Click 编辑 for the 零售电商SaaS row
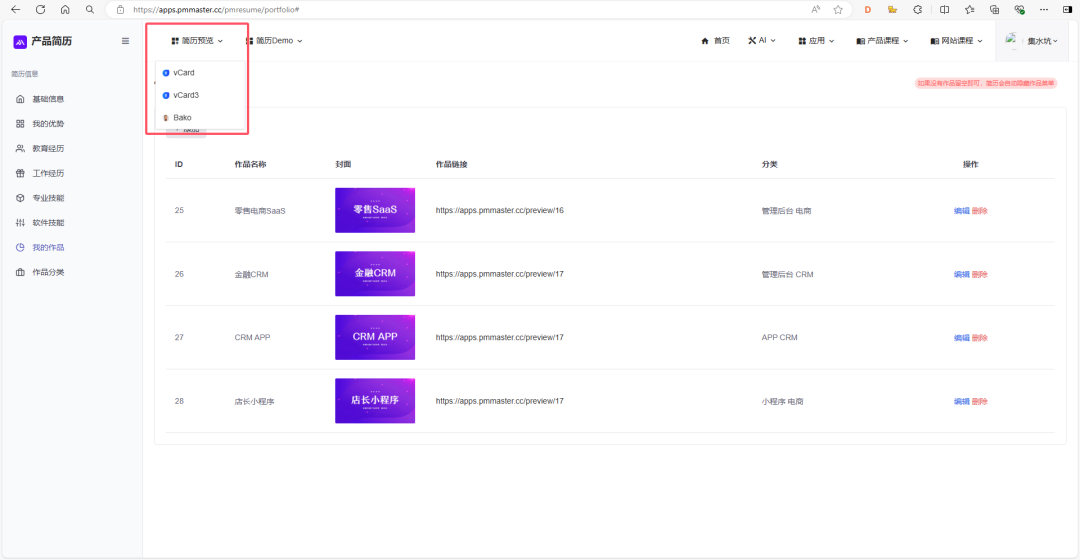This screenshot has width=1080, height=560. [962, 211]
